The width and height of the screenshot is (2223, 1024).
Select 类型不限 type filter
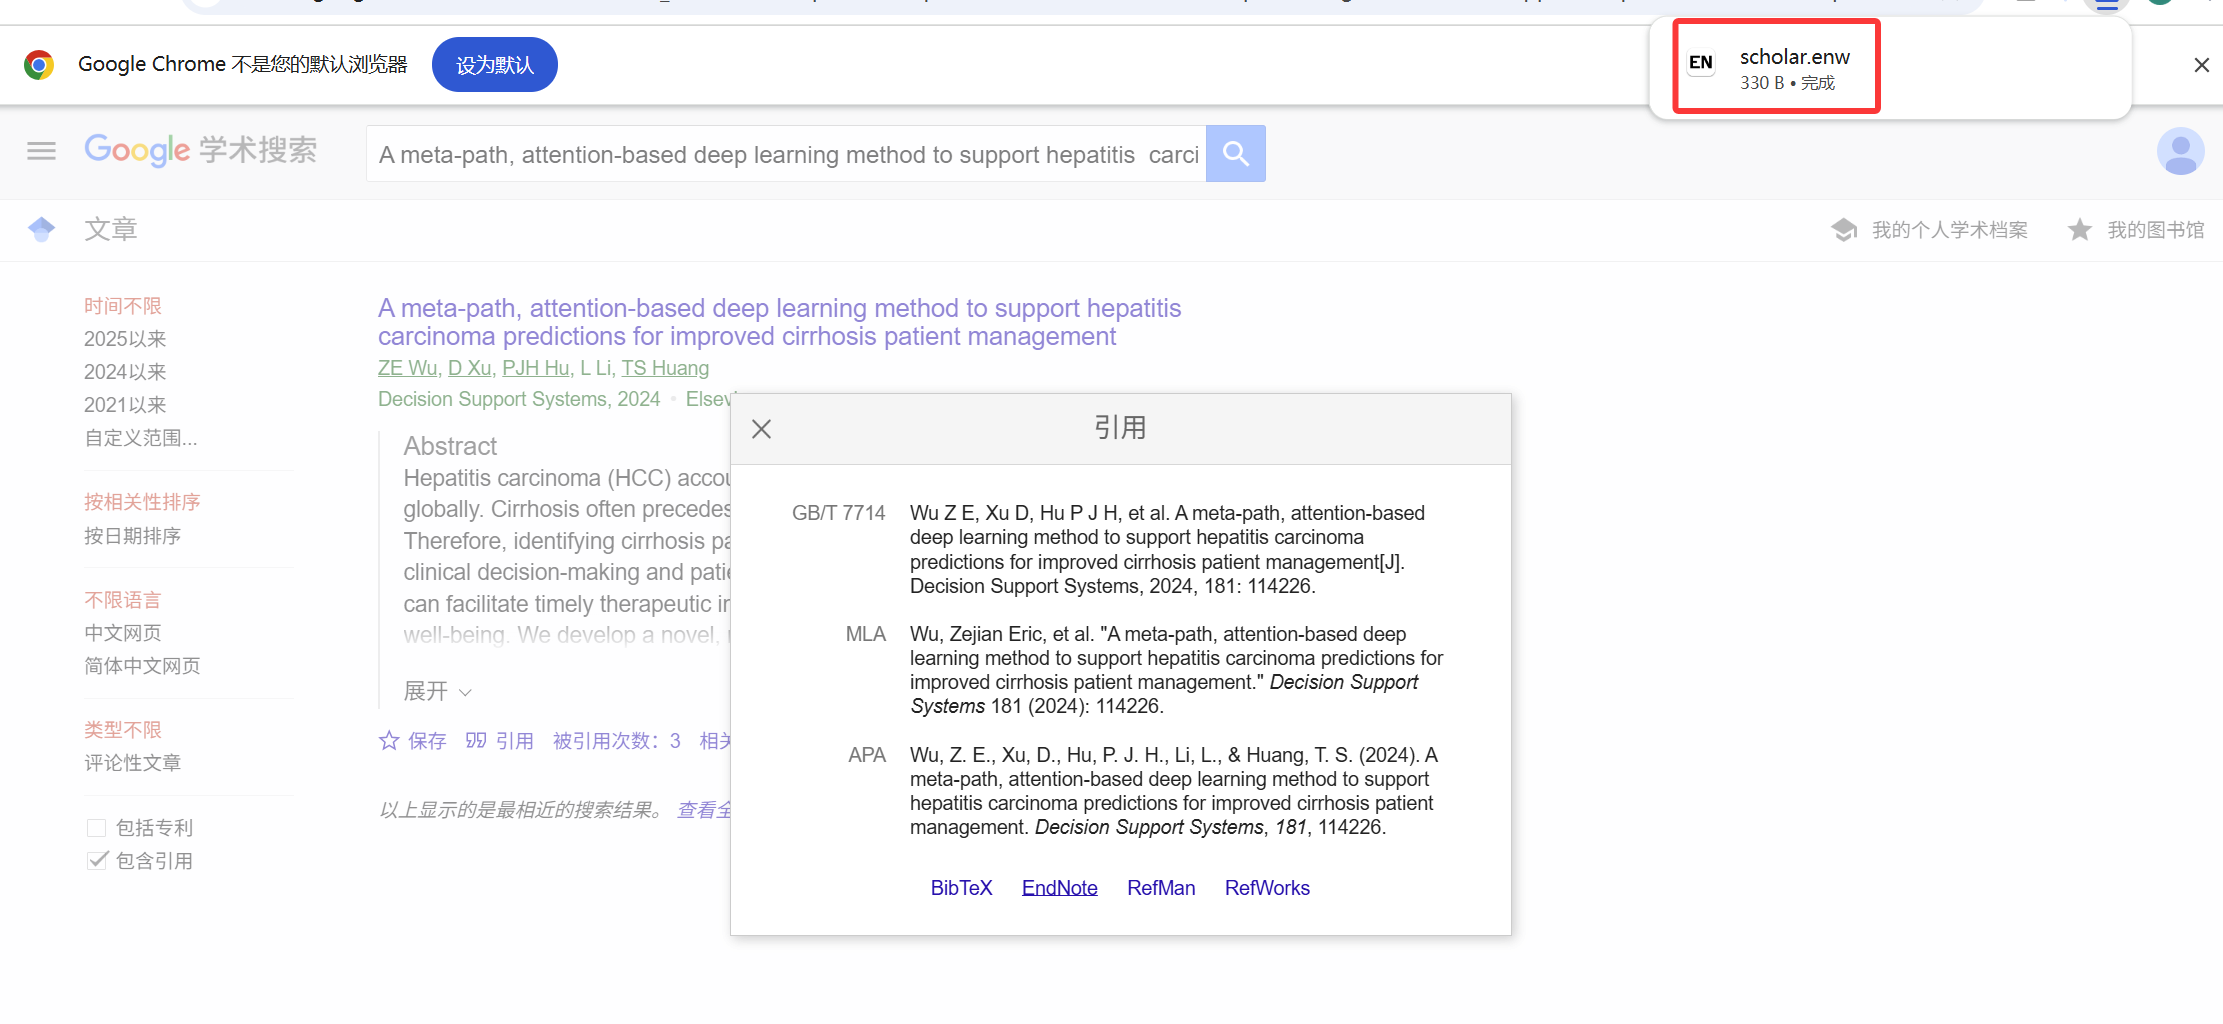[122, 730]
